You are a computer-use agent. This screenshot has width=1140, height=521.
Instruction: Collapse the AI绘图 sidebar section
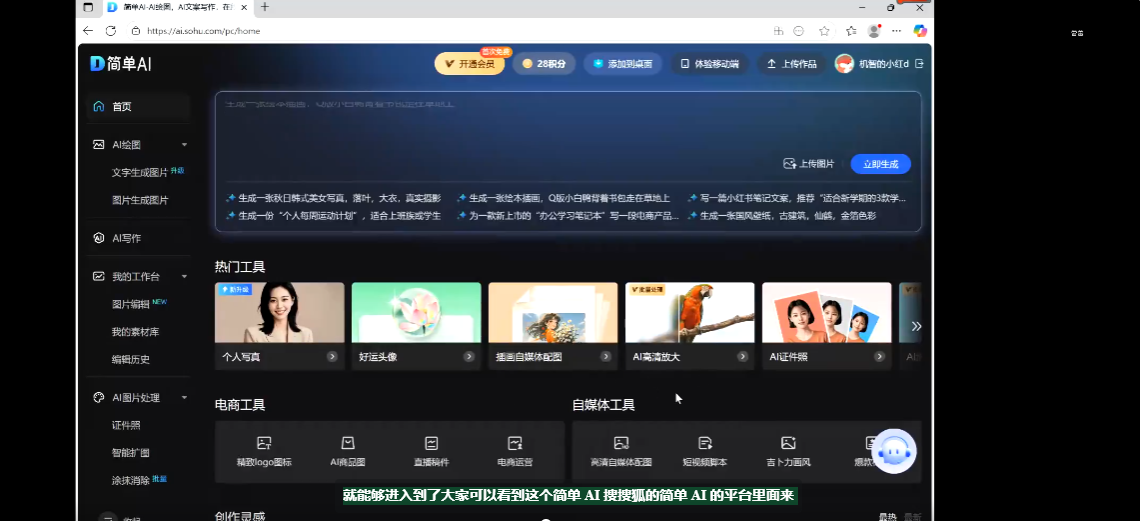coord(184,144)
